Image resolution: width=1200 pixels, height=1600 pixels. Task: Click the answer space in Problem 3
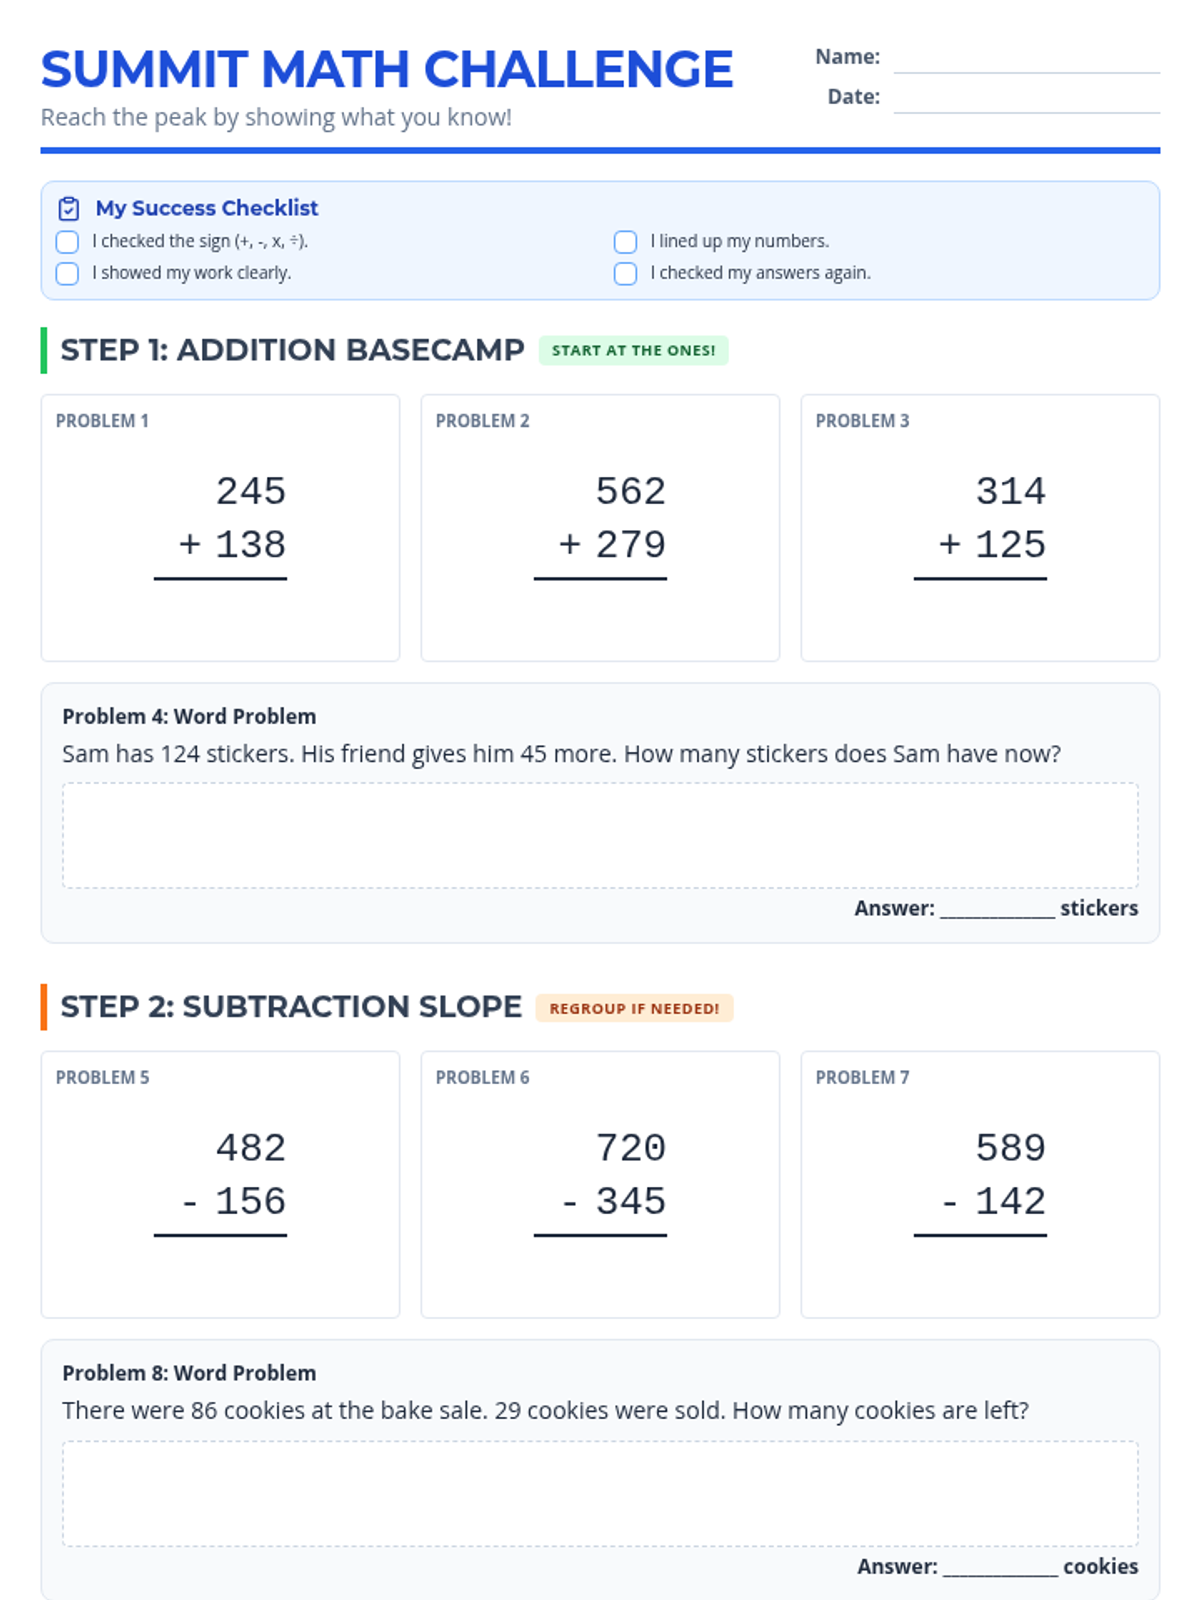[x=980, y=614]
